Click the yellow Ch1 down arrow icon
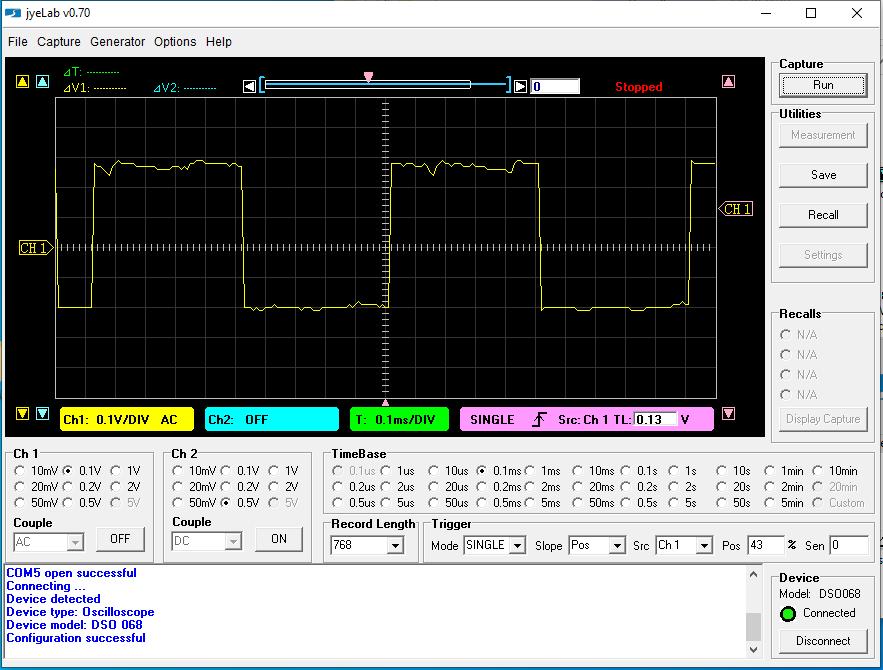The height and width of the screenshot is (670, 883). 22,413
